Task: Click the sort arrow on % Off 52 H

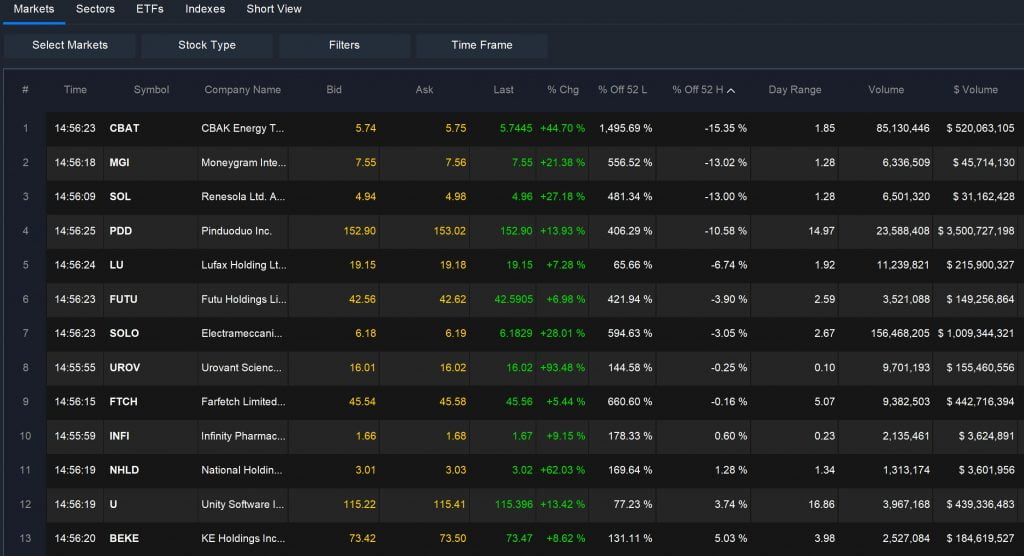Action: coord(731,90)
